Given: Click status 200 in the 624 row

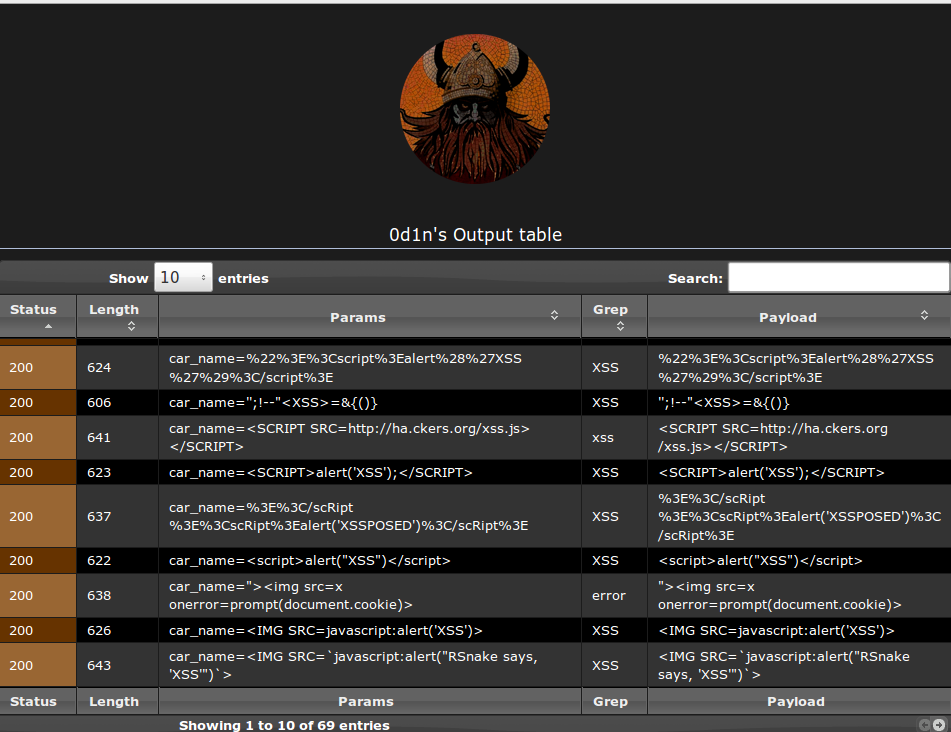Looking at the screenshot, I should 38,368.
